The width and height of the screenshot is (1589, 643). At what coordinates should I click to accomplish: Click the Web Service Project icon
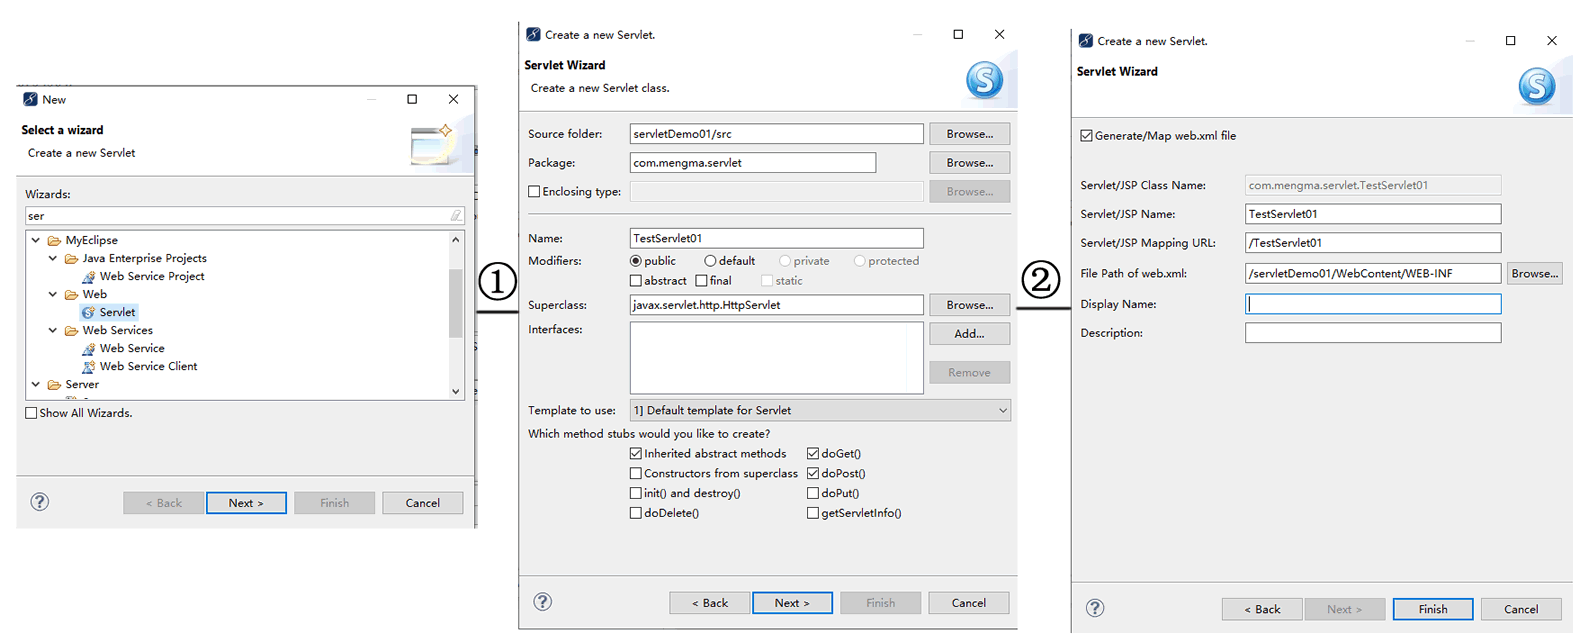pyautogui.click(x=88, y=277)
